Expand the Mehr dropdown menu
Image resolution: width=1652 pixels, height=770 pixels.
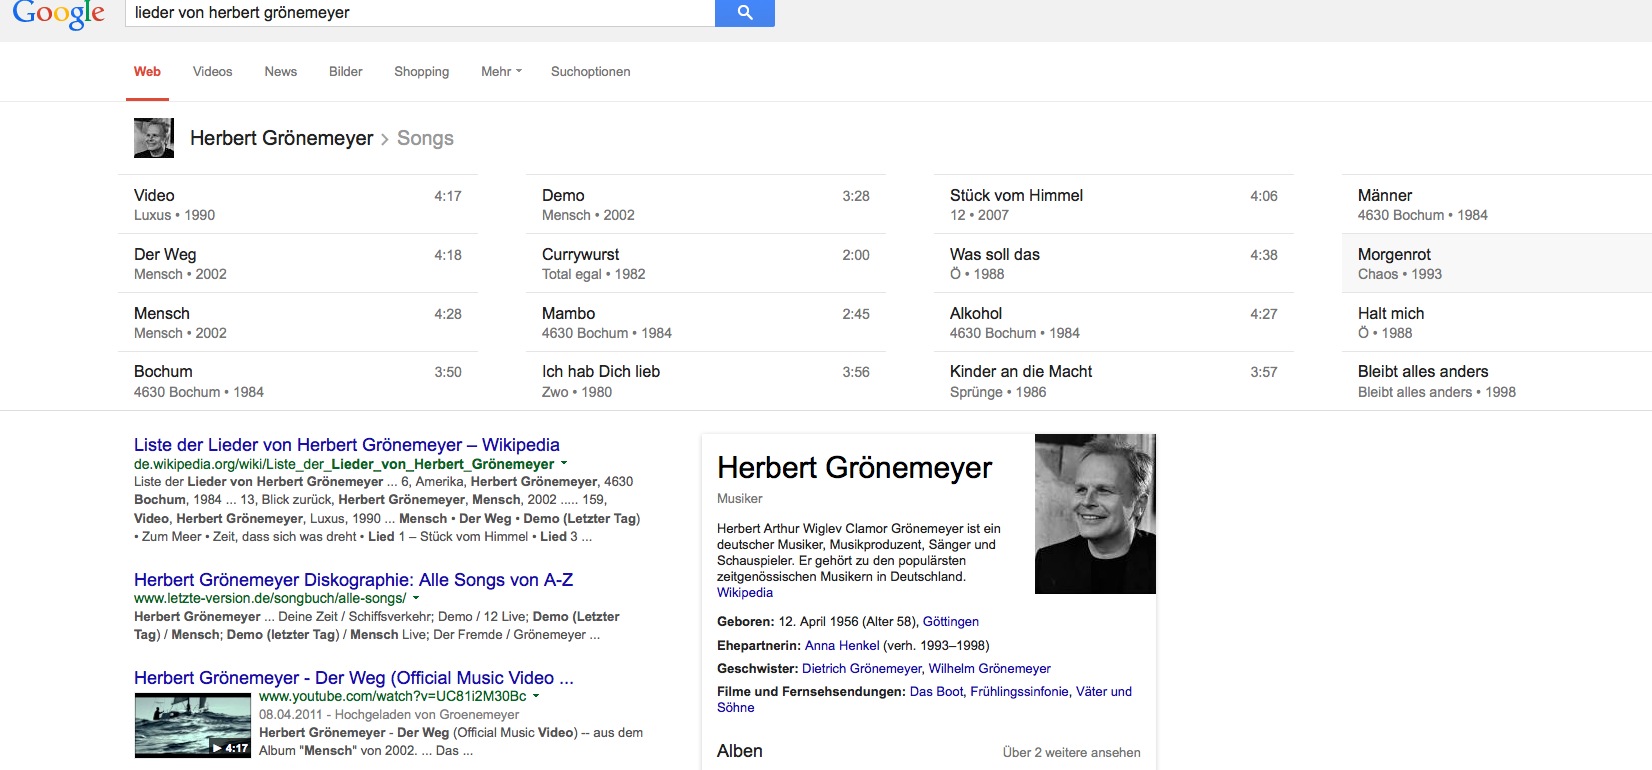tap(501, 72)
